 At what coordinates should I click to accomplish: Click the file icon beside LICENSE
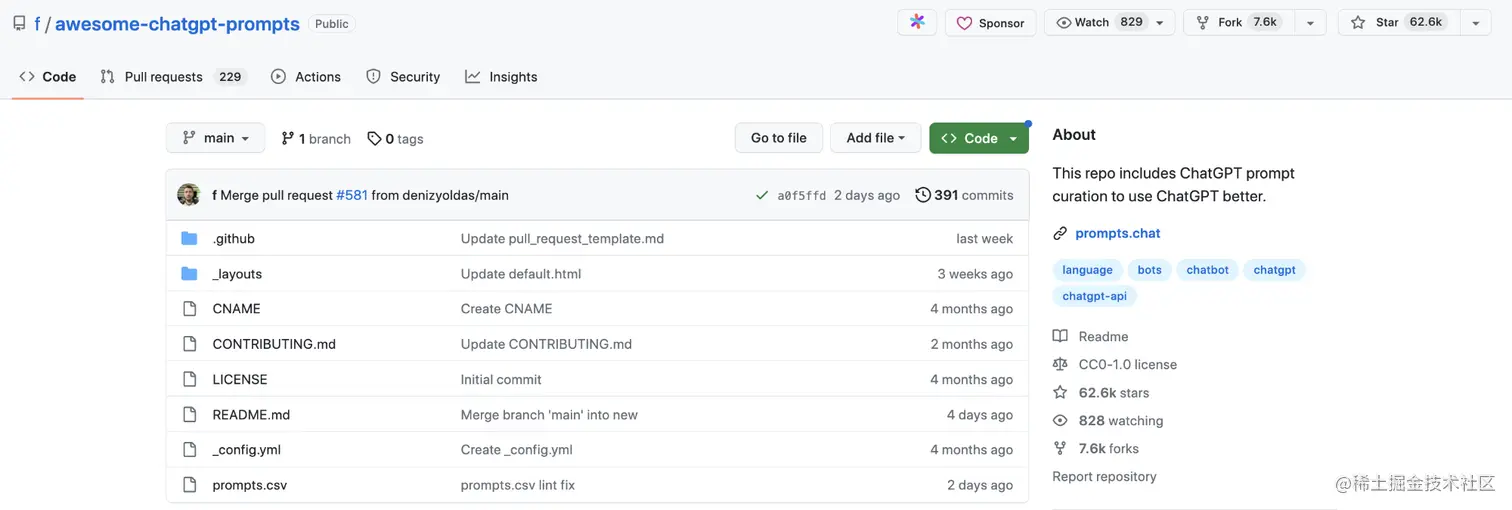pos(190,379)
